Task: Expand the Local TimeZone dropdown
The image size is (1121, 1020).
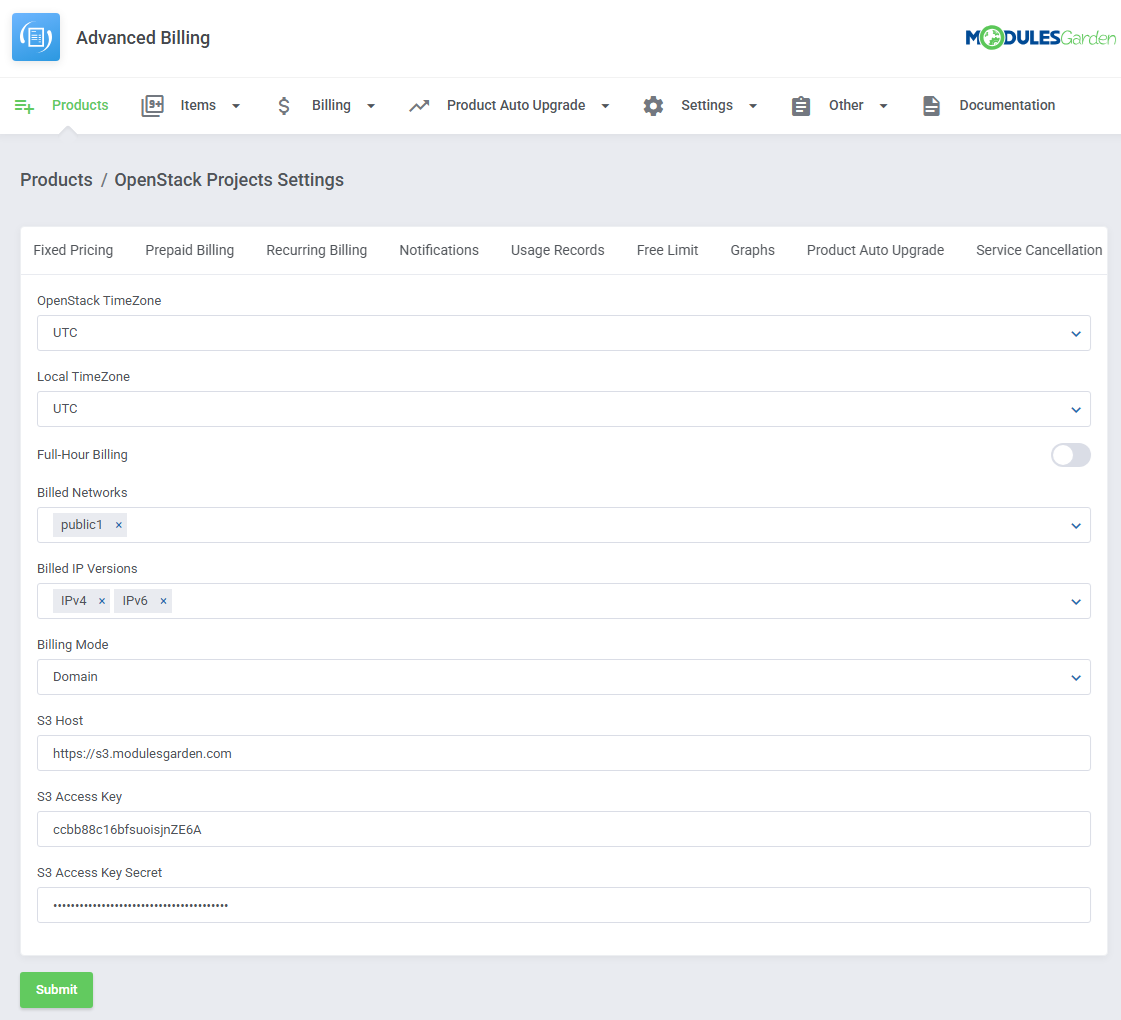Action: tap(563, 409)
